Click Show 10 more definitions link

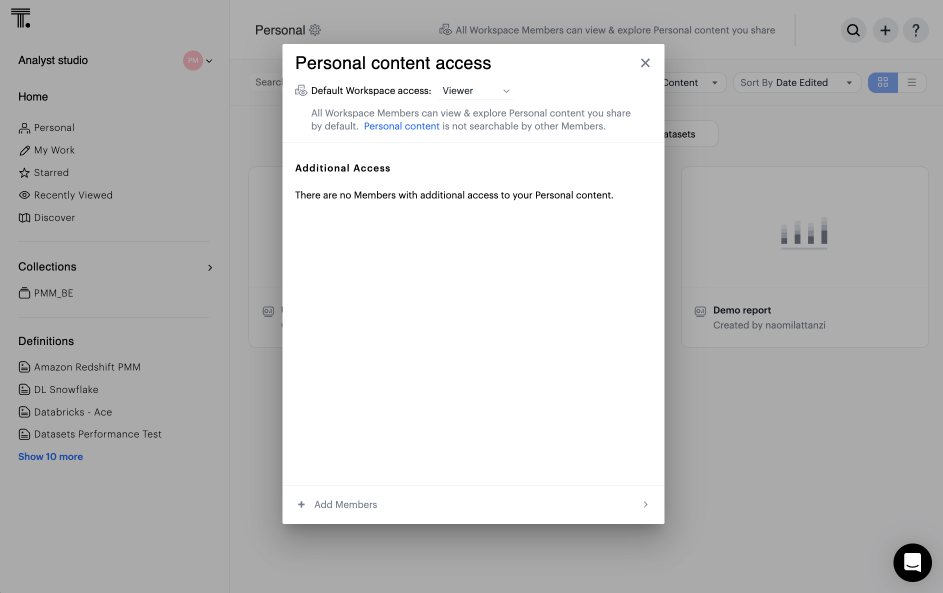pos(50,457)
